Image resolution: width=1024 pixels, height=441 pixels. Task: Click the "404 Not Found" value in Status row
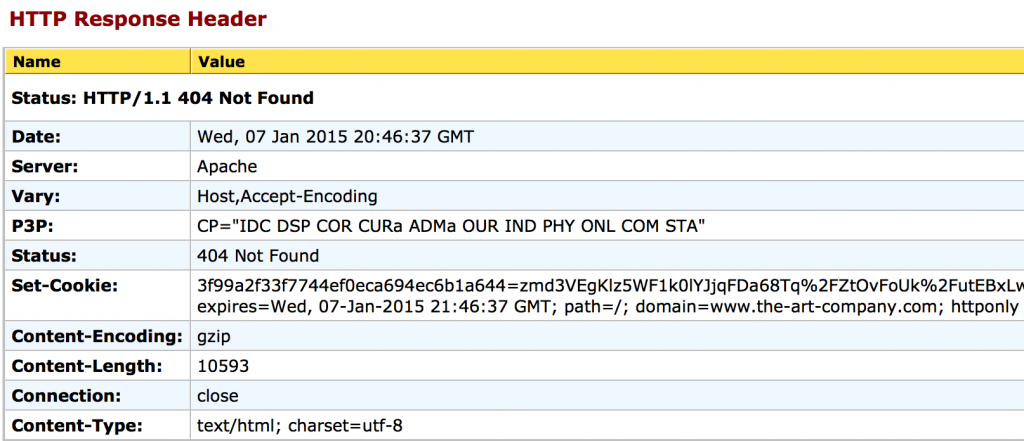point(259,256)
